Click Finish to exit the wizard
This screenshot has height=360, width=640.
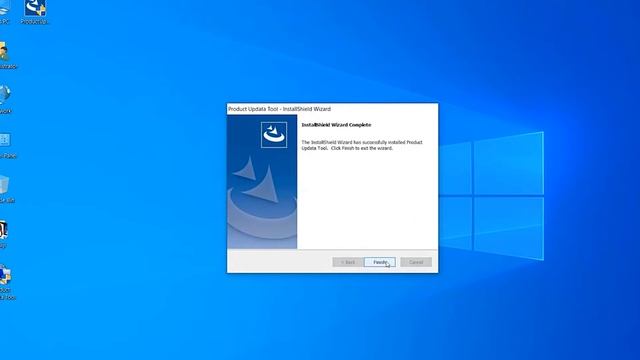pos(380,262)
